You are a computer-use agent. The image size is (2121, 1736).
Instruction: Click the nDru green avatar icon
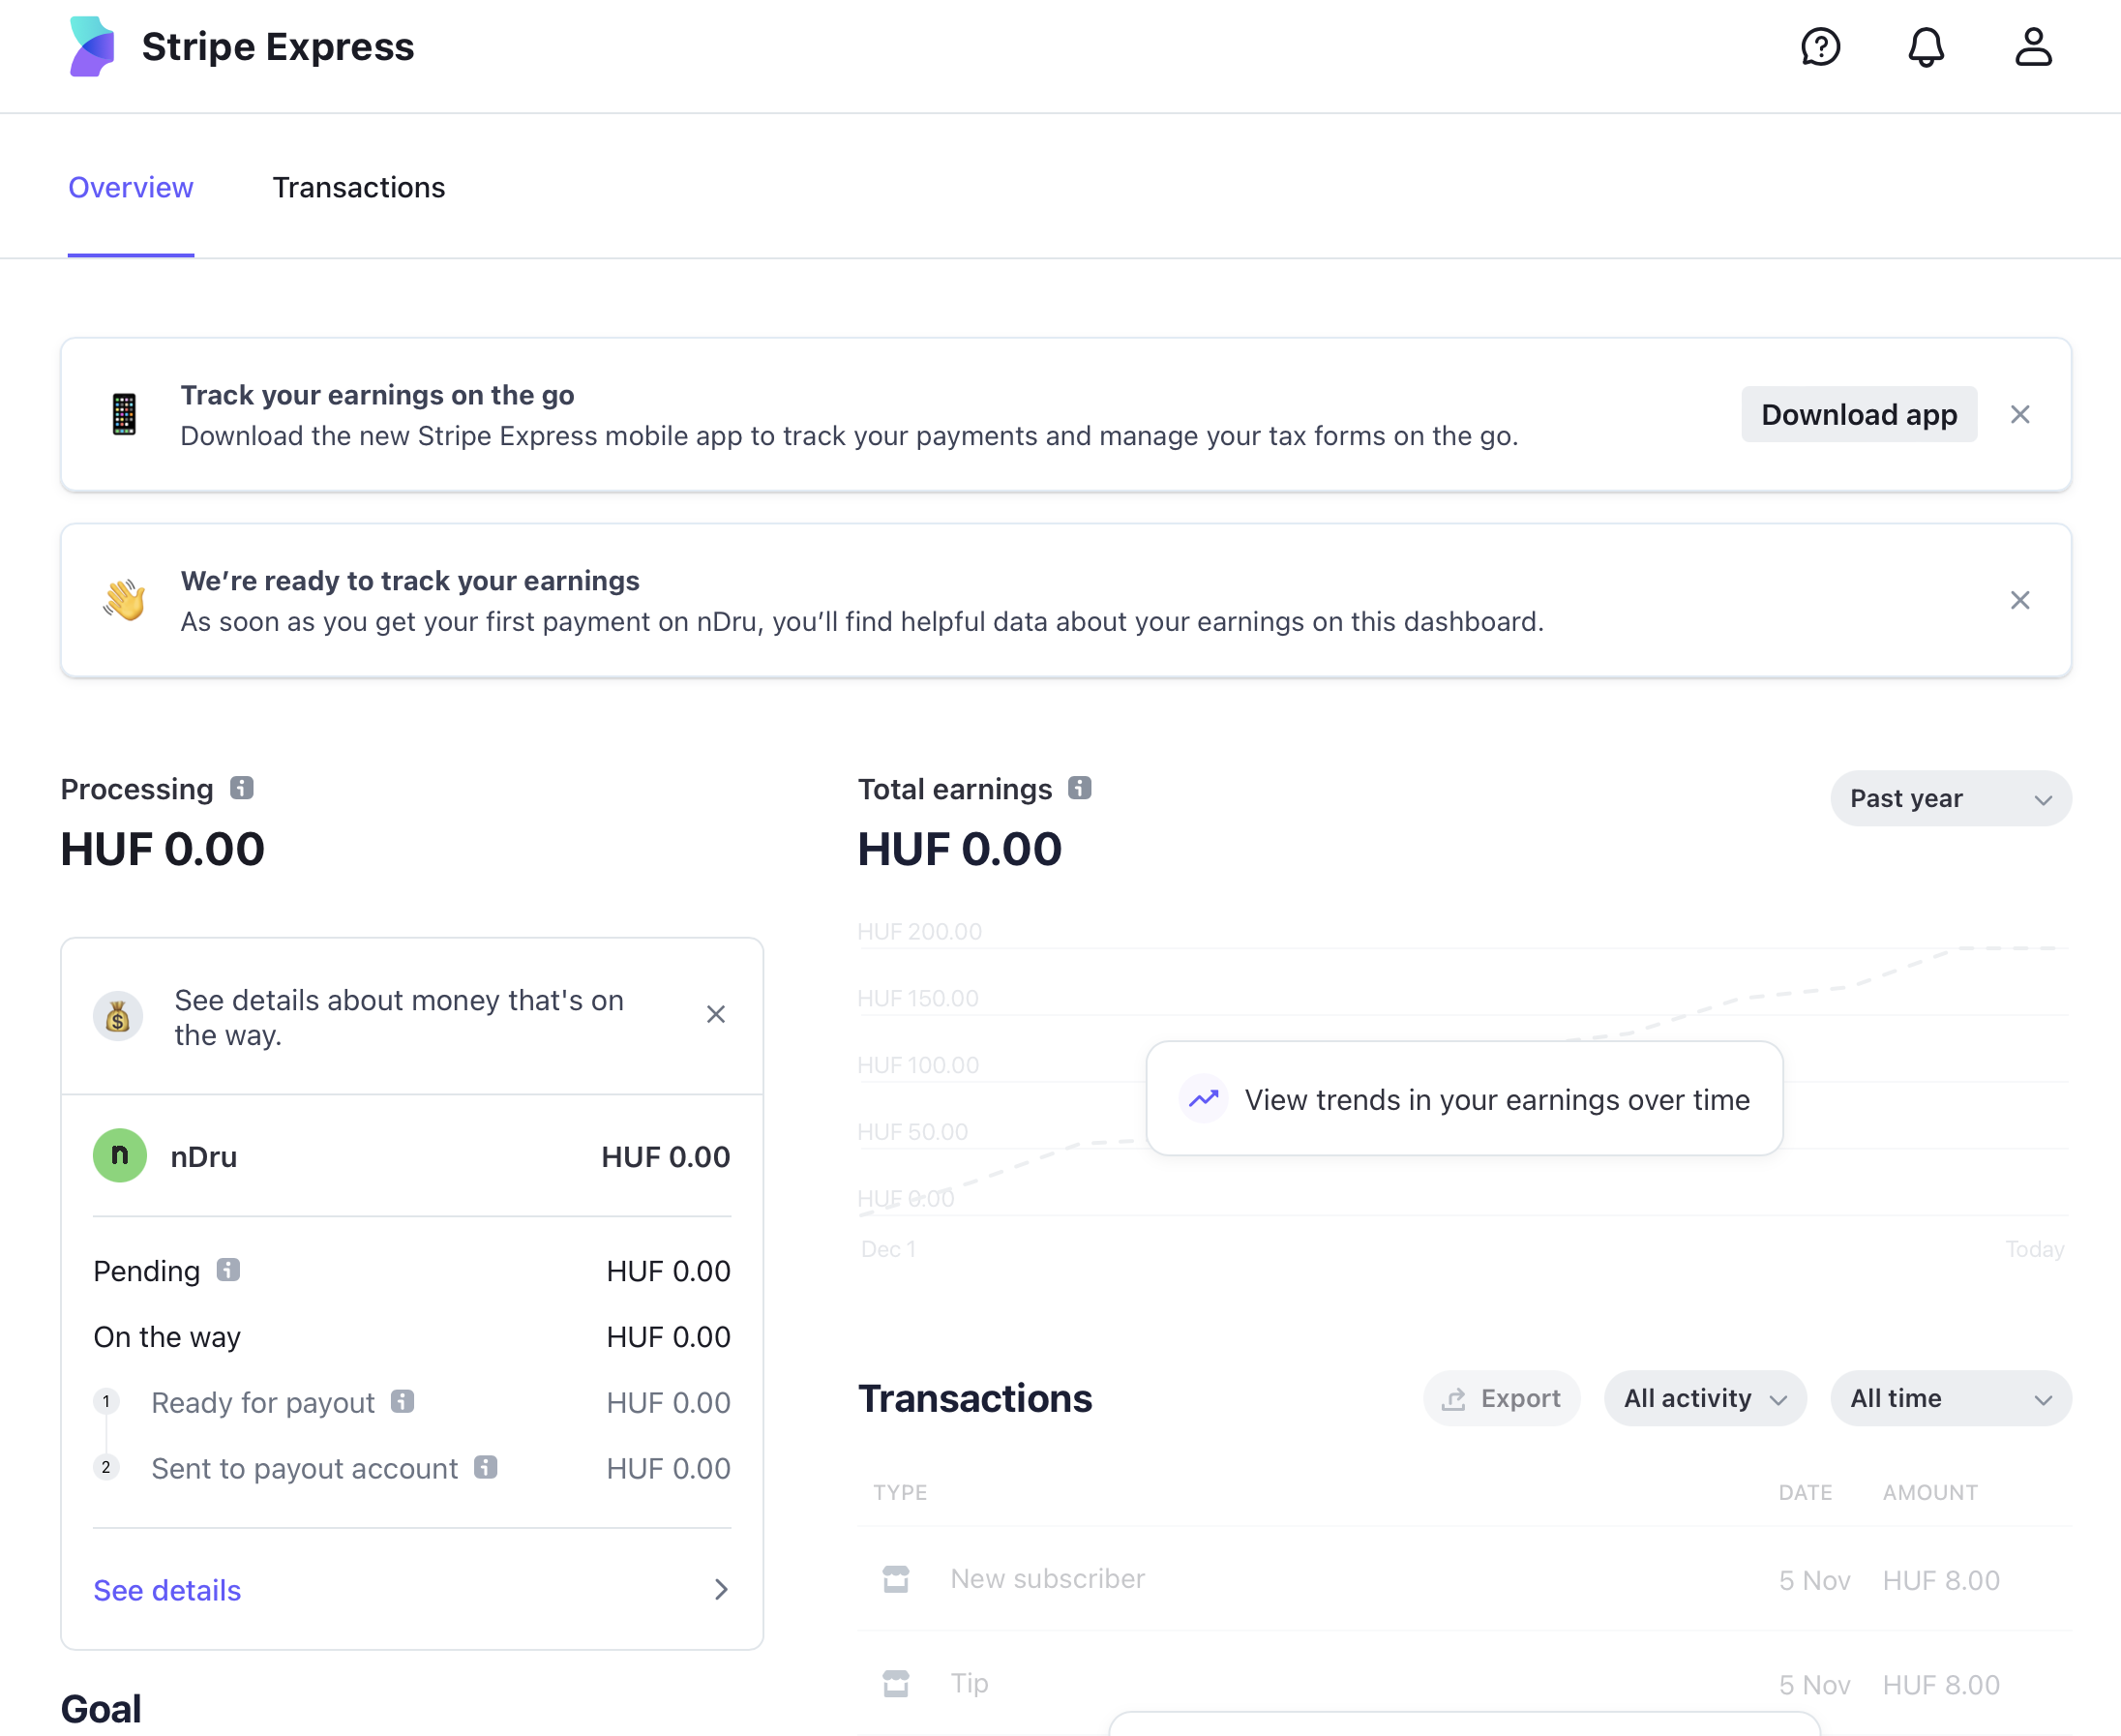tap(120, 1156)
